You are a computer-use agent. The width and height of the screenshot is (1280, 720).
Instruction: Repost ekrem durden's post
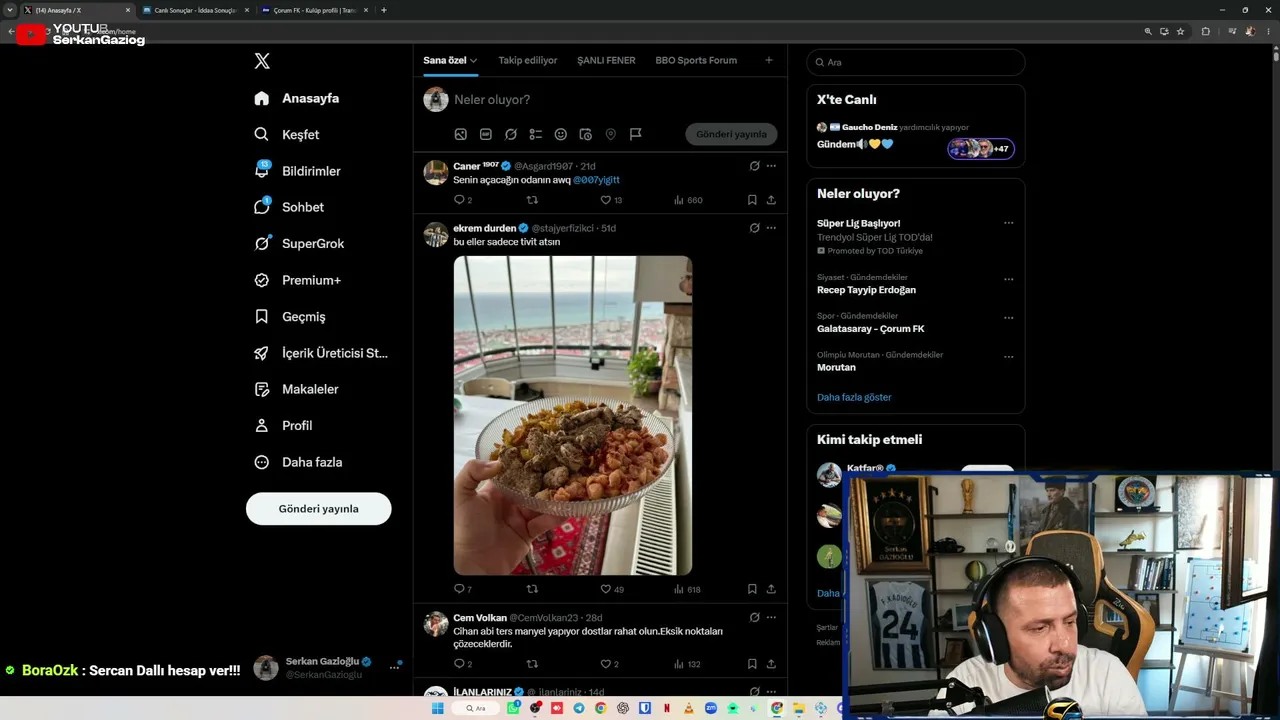[532, 589]
